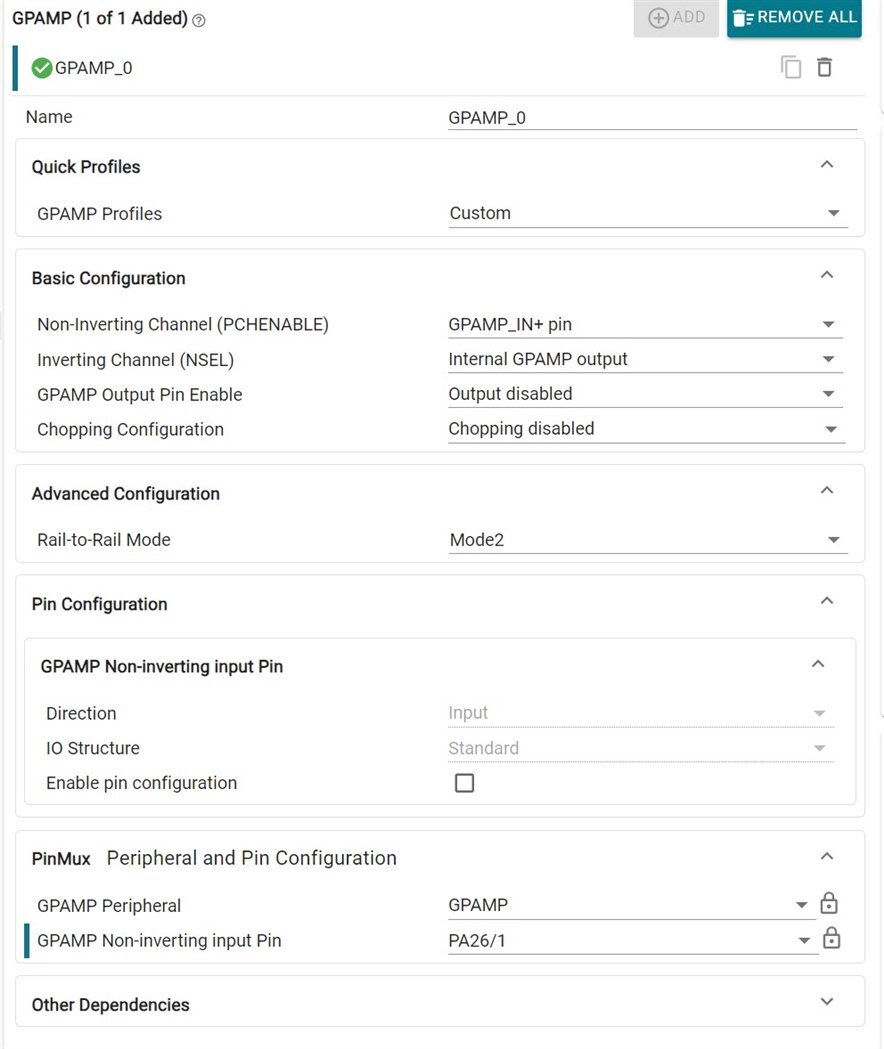Toggle the Non-inverting input Pin lock icon
The width and height of the screenshot is (884, 1049).
[x=831, y=939]
